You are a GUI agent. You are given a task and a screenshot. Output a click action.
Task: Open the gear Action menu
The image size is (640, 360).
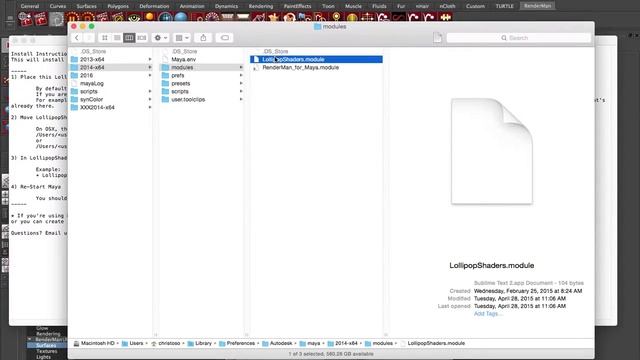[160, 38]
